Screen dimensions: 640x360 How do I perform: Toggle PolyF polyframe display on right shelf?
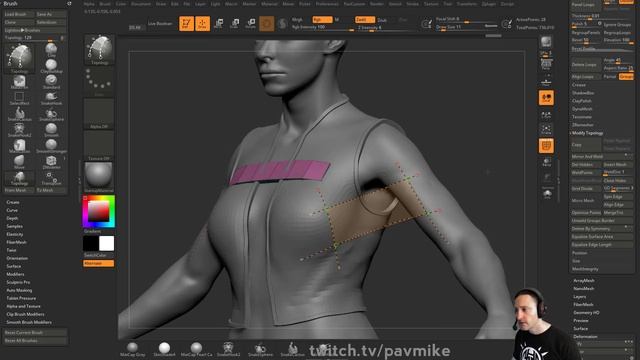pos(546,146)
